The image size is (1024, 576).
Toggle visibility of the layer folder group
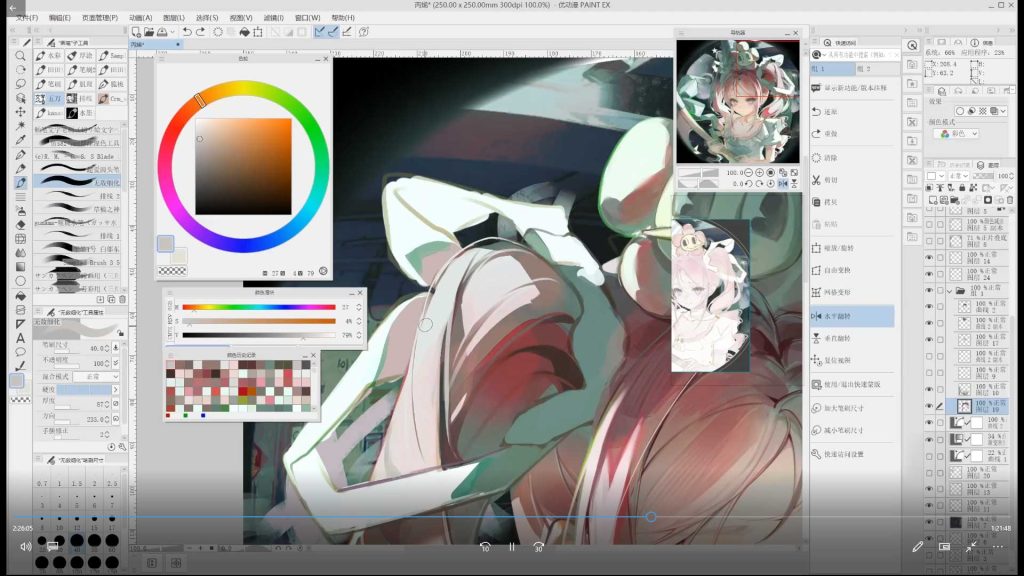(929, 290)
